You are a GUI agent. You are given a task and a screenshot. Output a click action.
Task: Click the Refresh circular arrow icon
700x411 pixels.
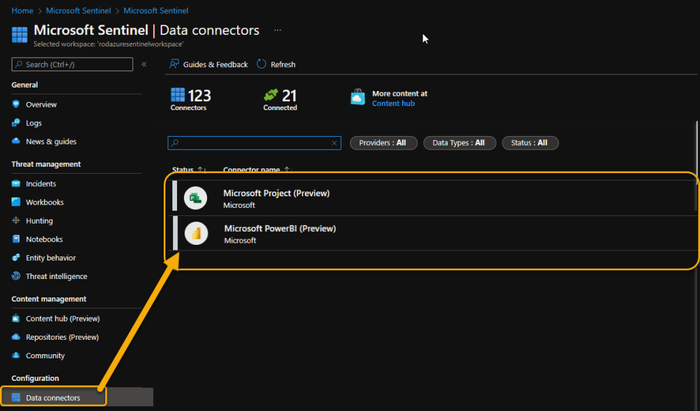coord(261,64)
